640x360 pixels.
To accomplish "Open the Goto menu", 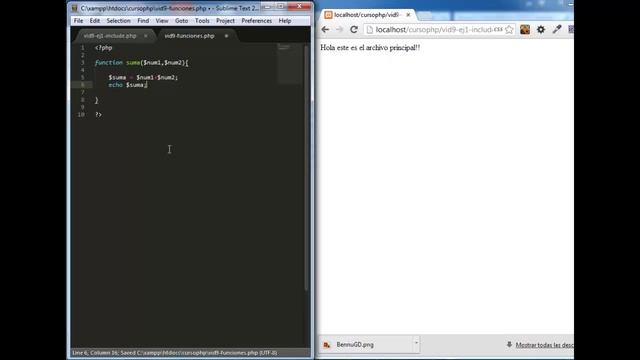I will point(181,21).
